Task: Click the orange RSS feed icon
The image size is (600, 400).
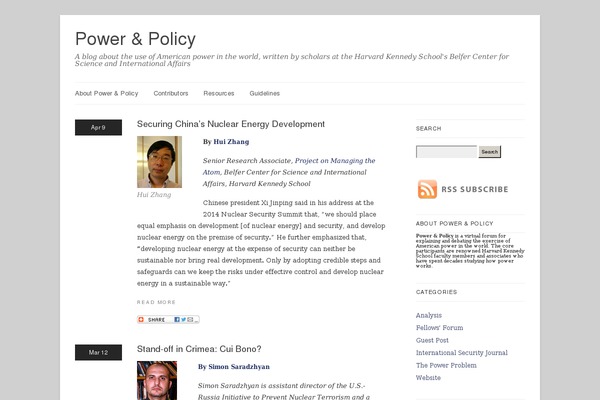Action: [427, 189]
